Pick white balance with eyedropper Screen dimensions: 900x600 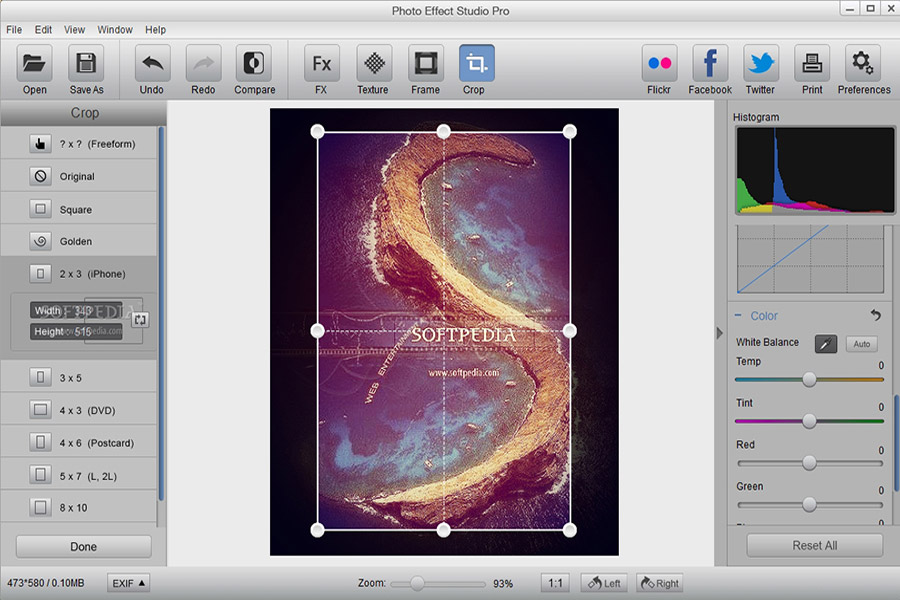click(826, 344)
